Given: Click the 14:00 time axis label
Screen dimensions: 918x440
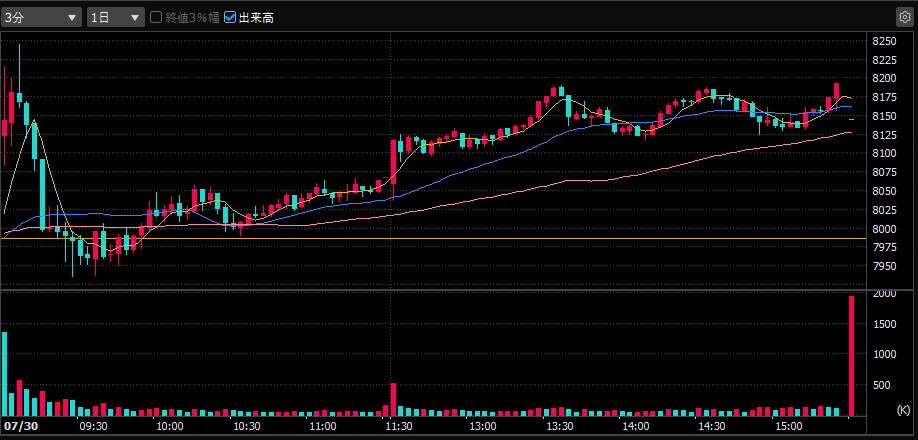Looking at the screenshot, I should (x=635, y=427).
